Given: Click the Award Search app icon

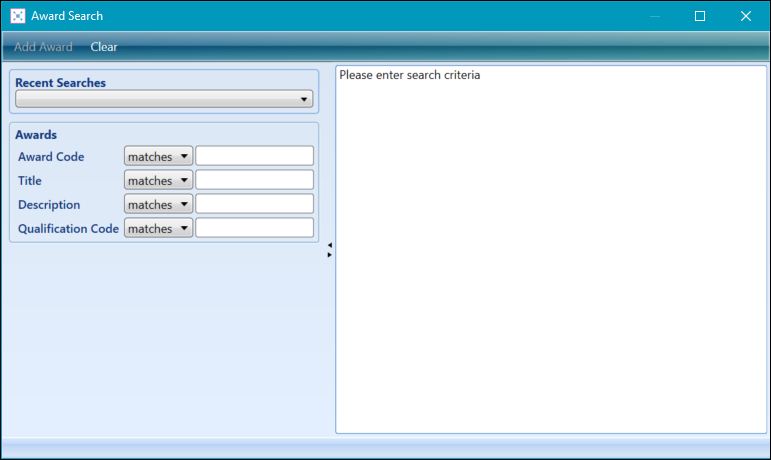Looking at the screenshot, I should coord(18,16).
